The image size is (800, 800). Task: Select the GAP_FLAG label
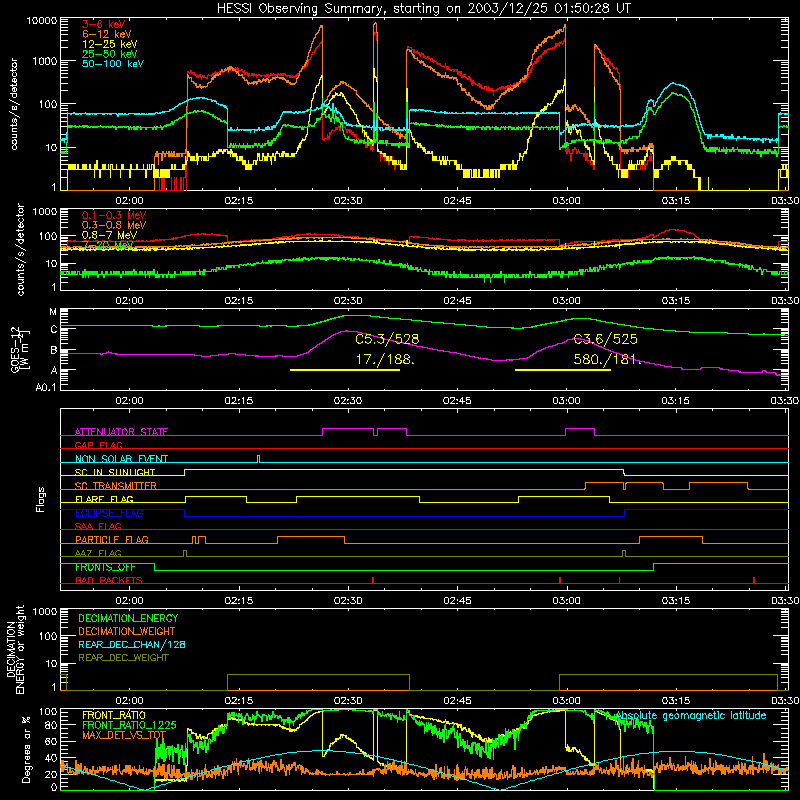pos(98,445)
